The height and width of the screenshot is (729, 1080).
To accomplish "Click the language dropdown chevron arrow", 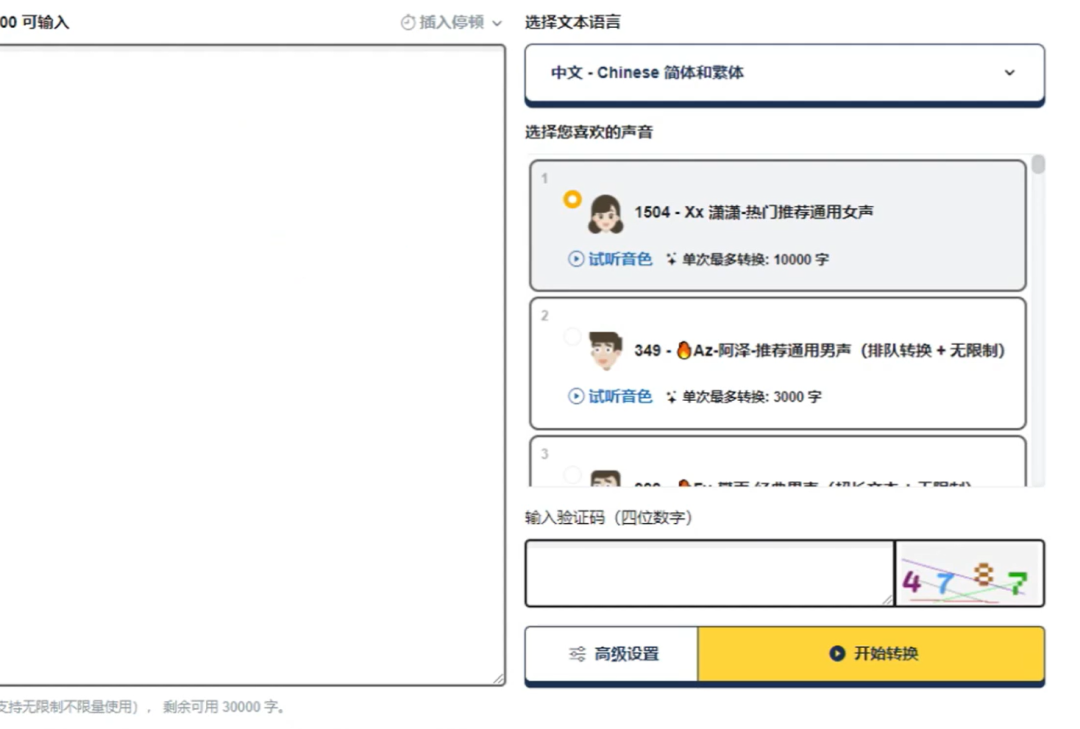I will point(1010,73).
